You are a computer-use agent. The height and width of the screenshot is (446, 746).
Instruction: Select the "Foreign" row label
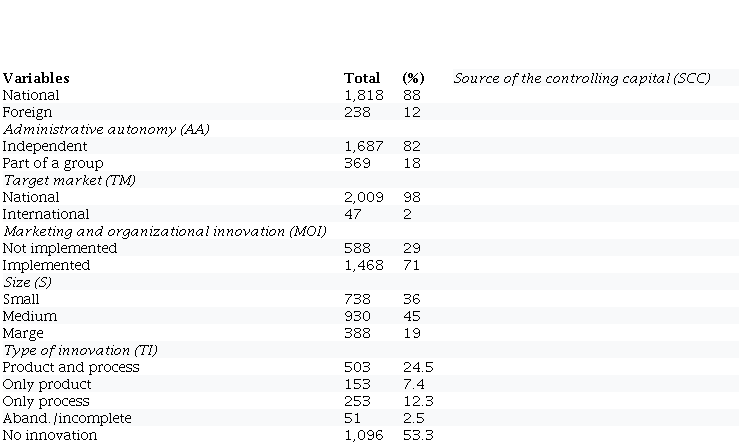point(27,113)
